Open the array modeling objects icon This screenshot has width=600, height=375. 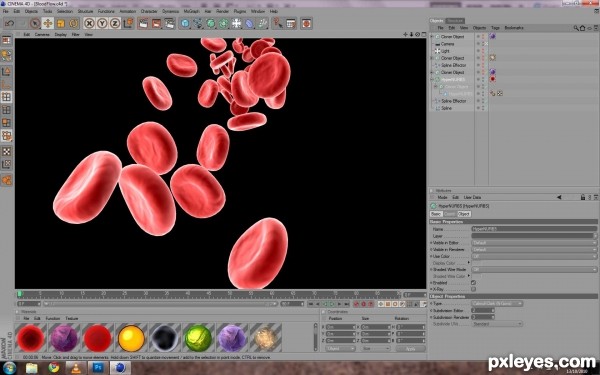(223, 23)
